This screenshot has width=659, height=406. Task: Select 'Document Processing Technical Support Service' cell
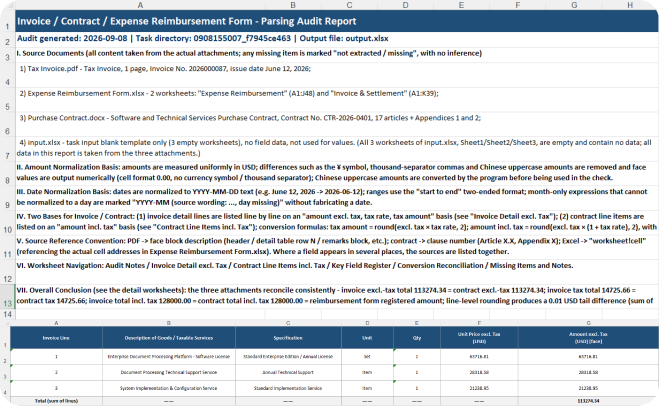click(x=169, y=372)
